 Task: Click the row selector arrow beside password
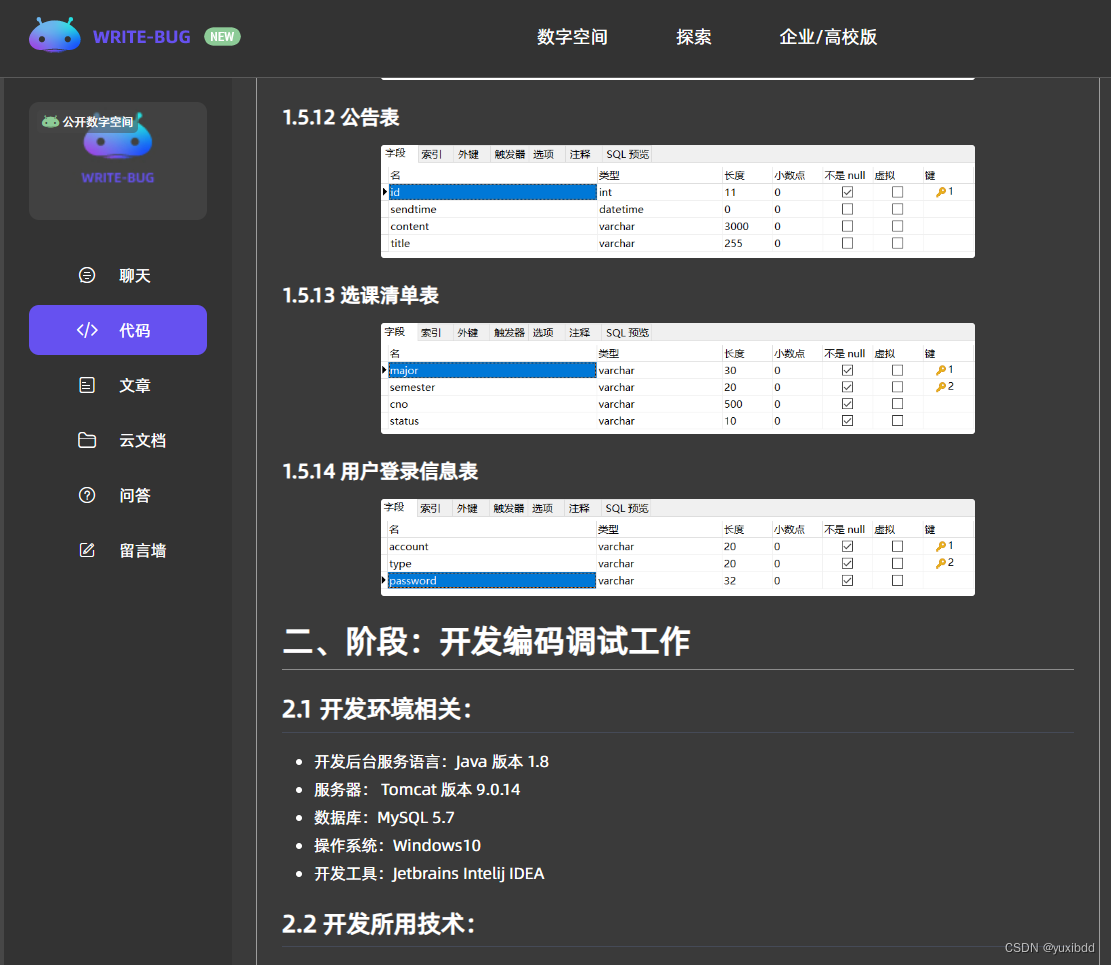click(384, 580)
